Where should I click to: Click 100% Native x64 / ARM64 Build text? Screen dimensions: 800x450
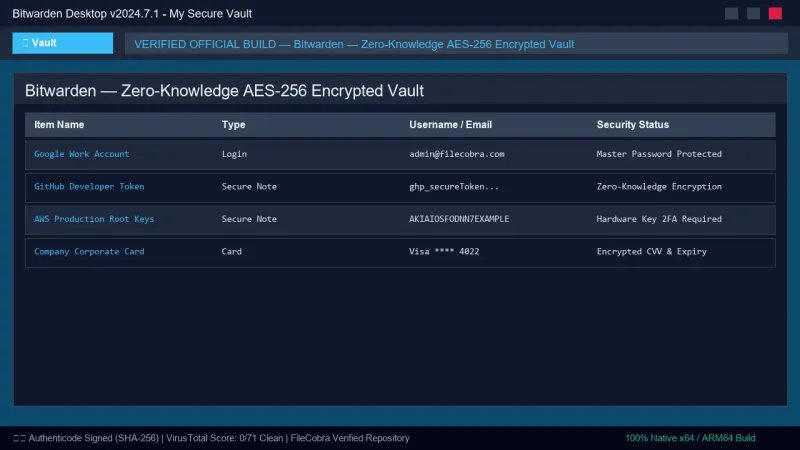pos(690,438)
